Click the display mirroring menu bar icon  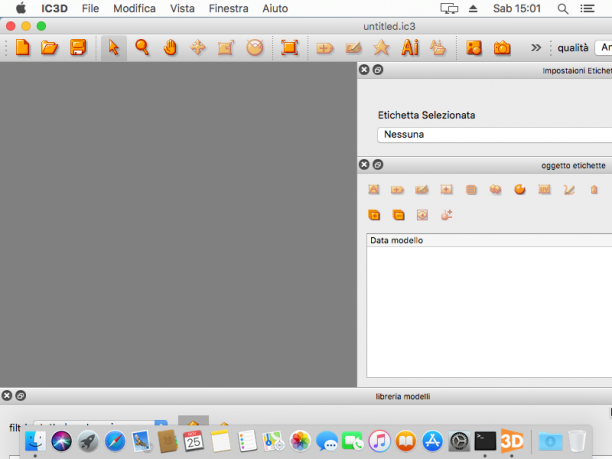449,8
